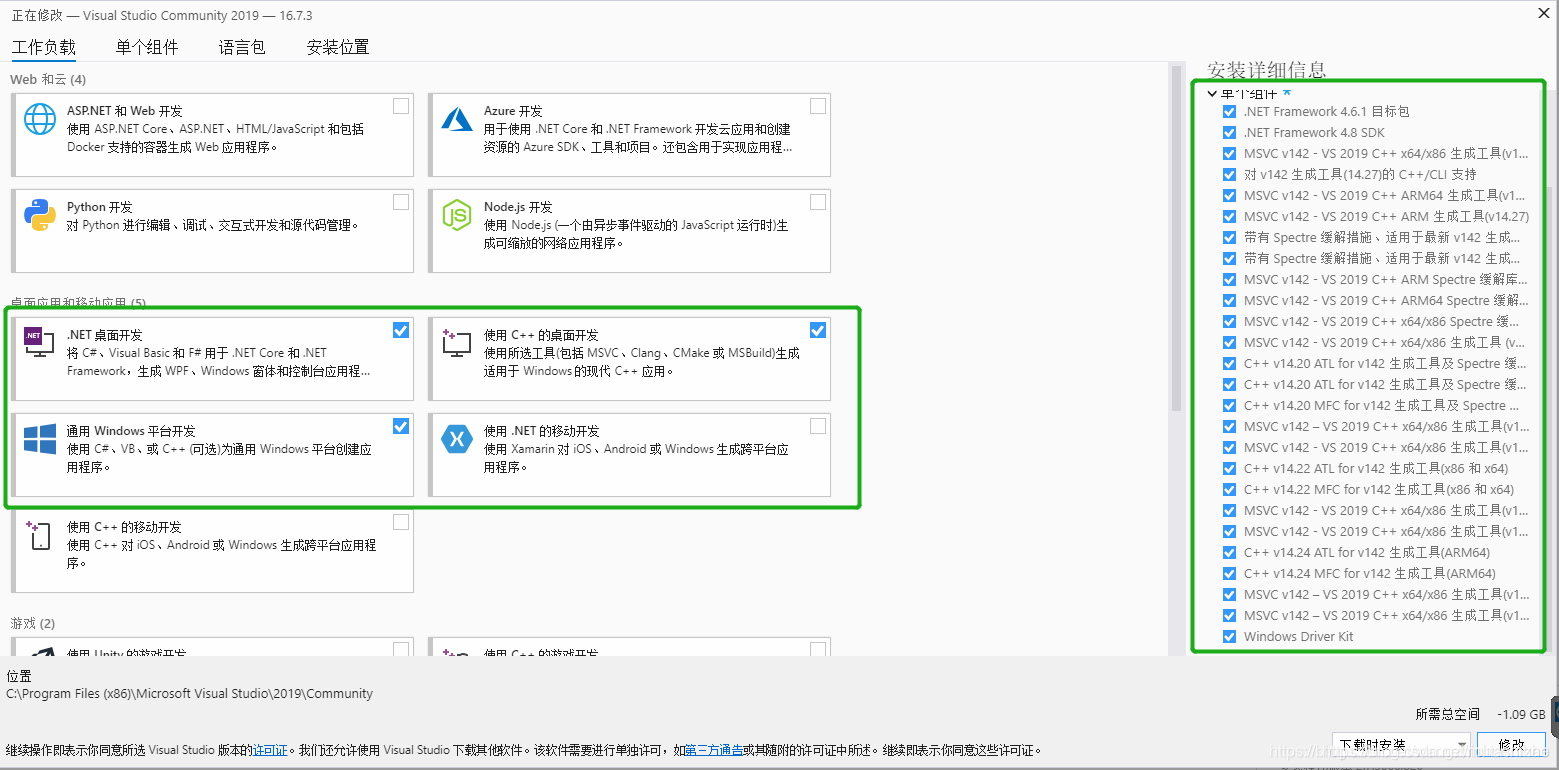Click the Node.js workload icon

[457, 214]
